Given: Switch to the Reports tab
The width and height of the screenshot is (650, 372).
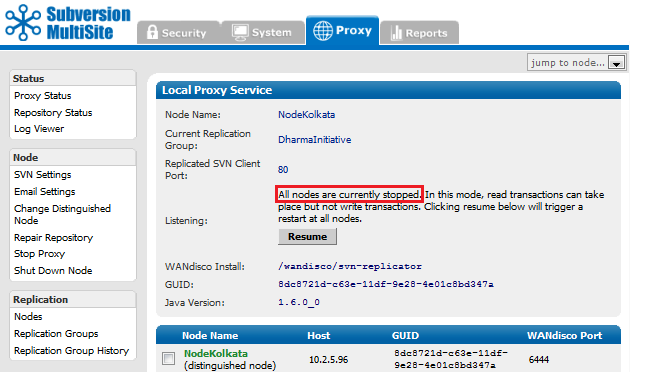Looking at the screenshot, I should click(420, 32).
